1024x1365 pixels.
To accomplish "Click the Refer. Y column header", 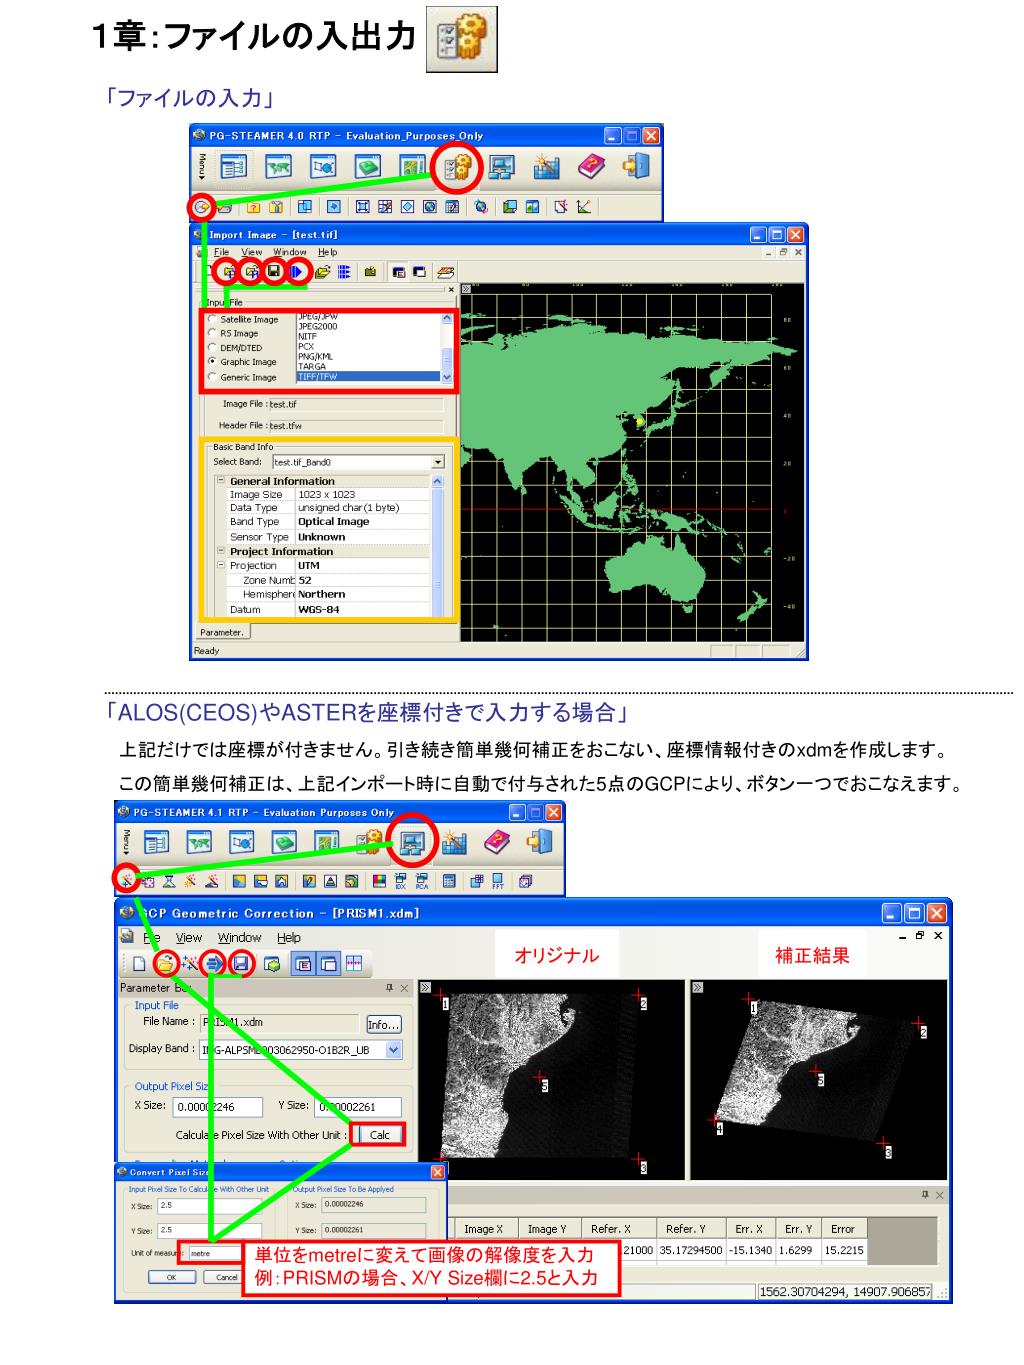I will point(685,1229).
